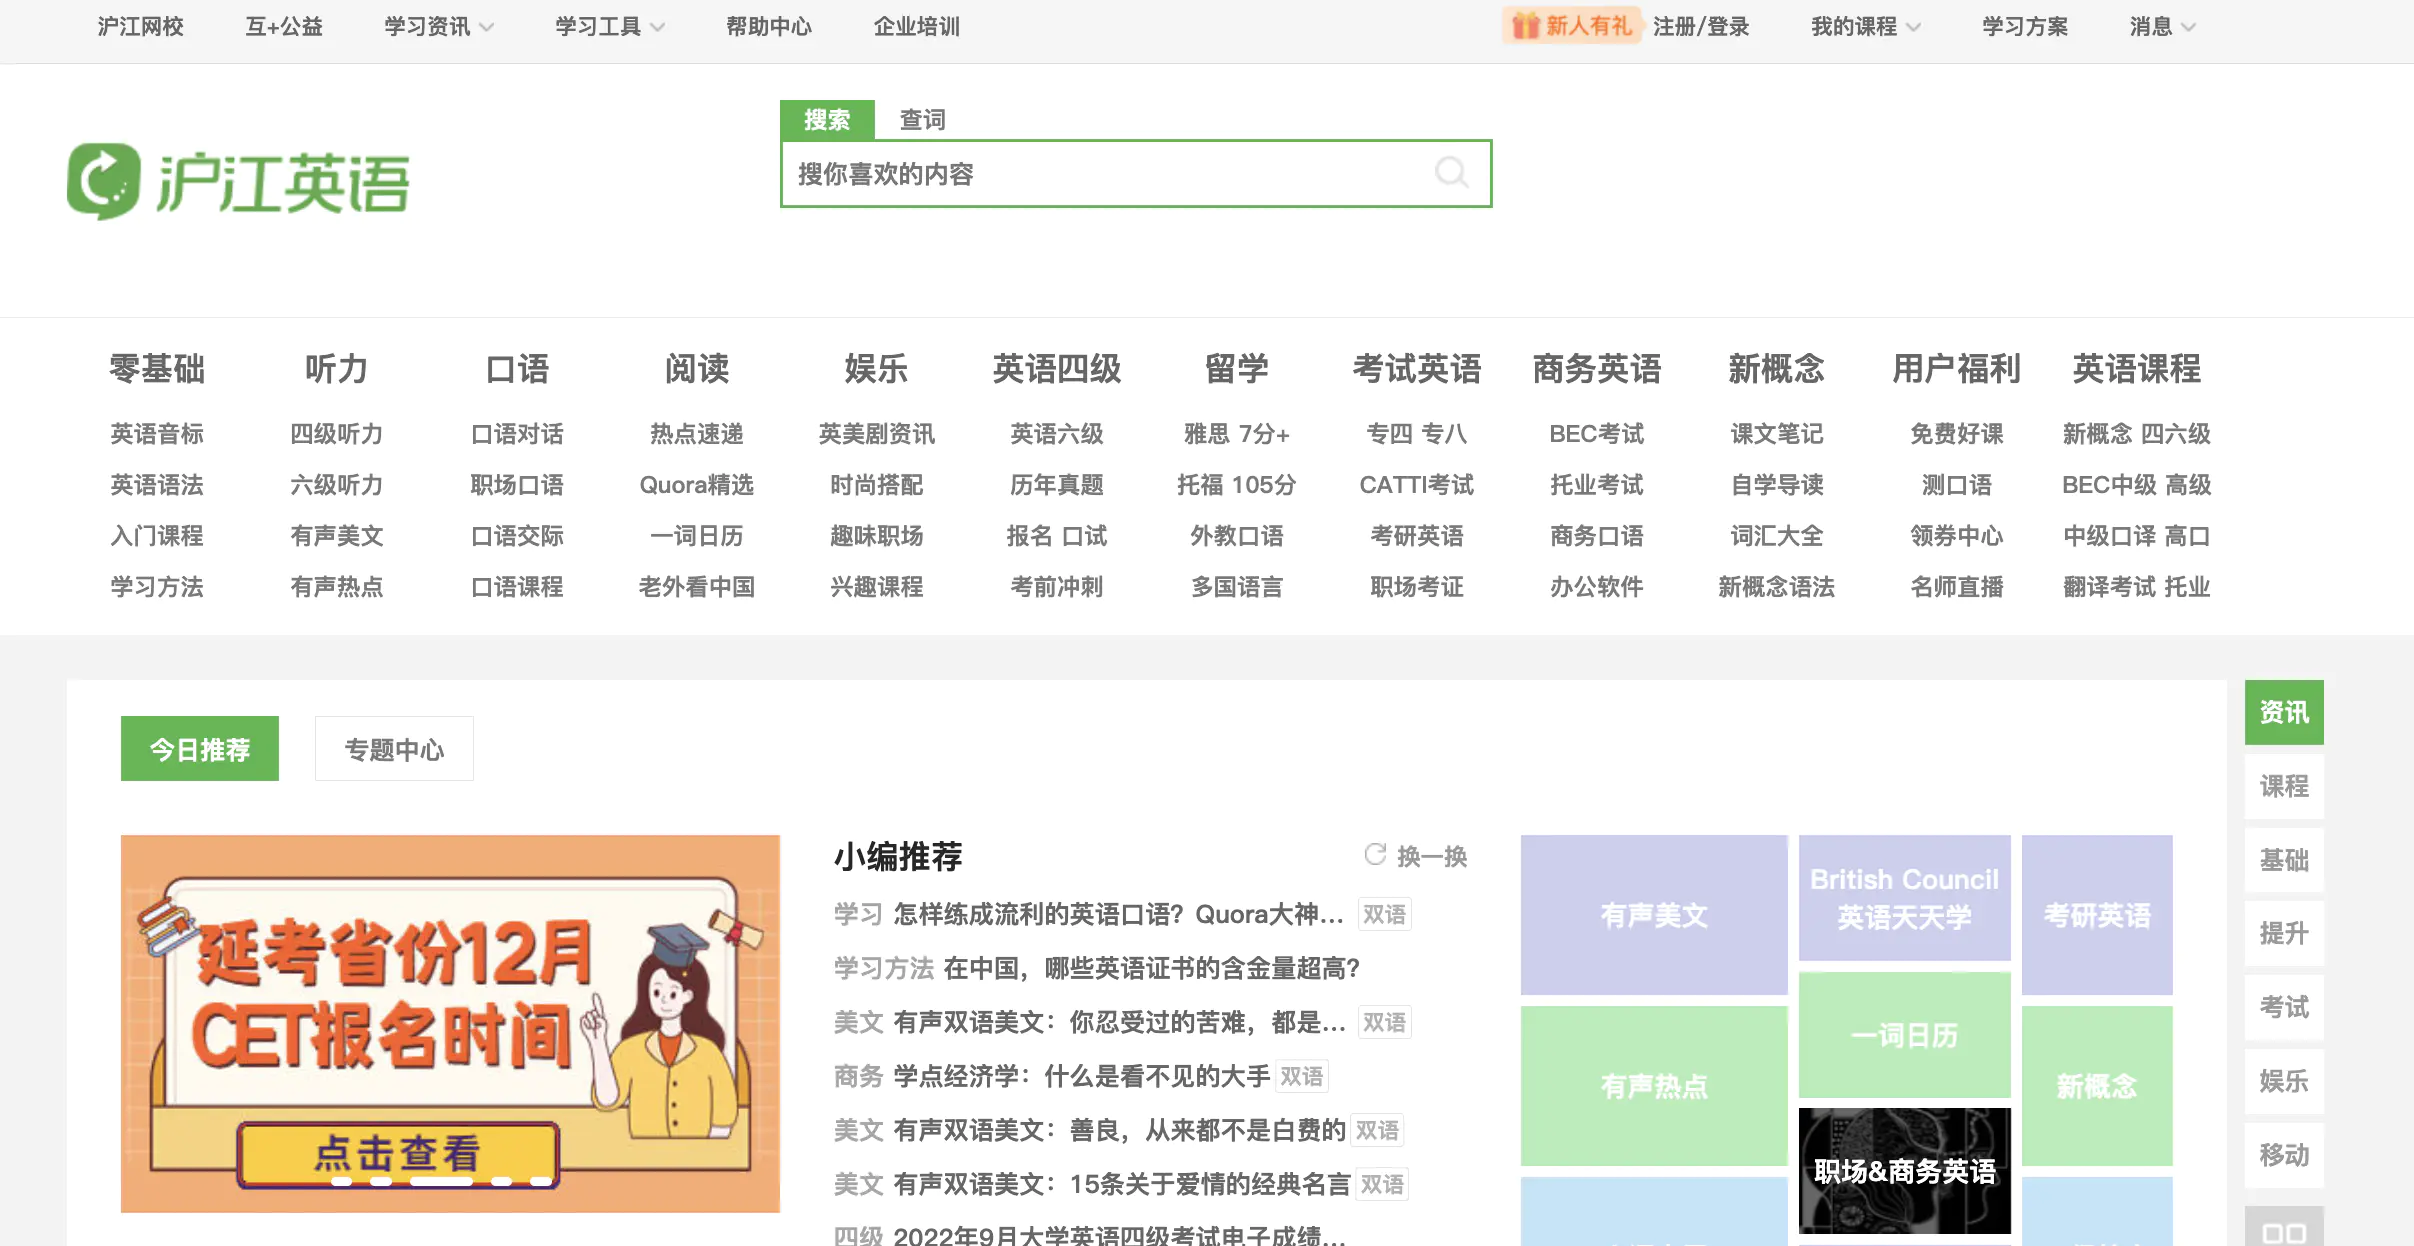Image resolution: width=2414 pixels, height=1246 pixels.
Task: Open the 考试英语 category
Action: (x=1417, y=369)
